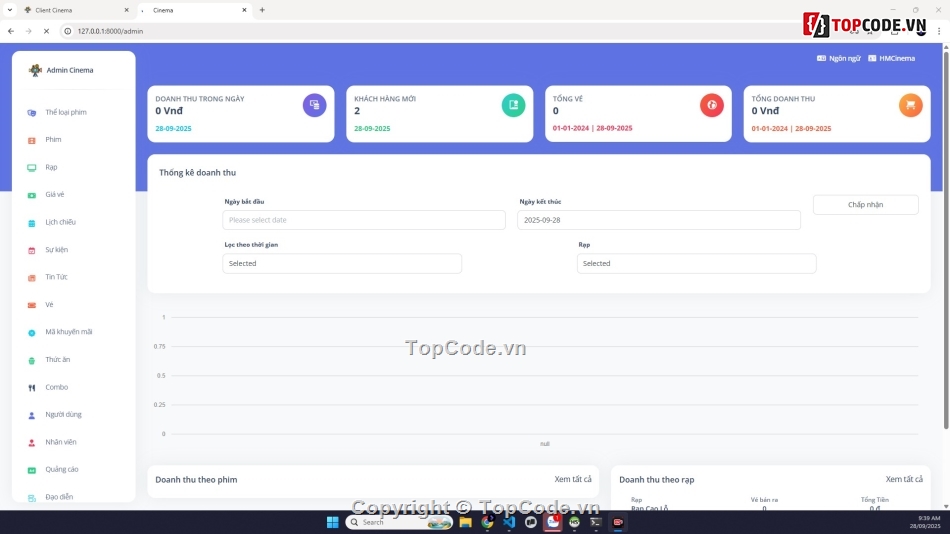Open the Ngôn ngữ language menu
This screenshot has width=950, height=534.
[x=838, y=59]
